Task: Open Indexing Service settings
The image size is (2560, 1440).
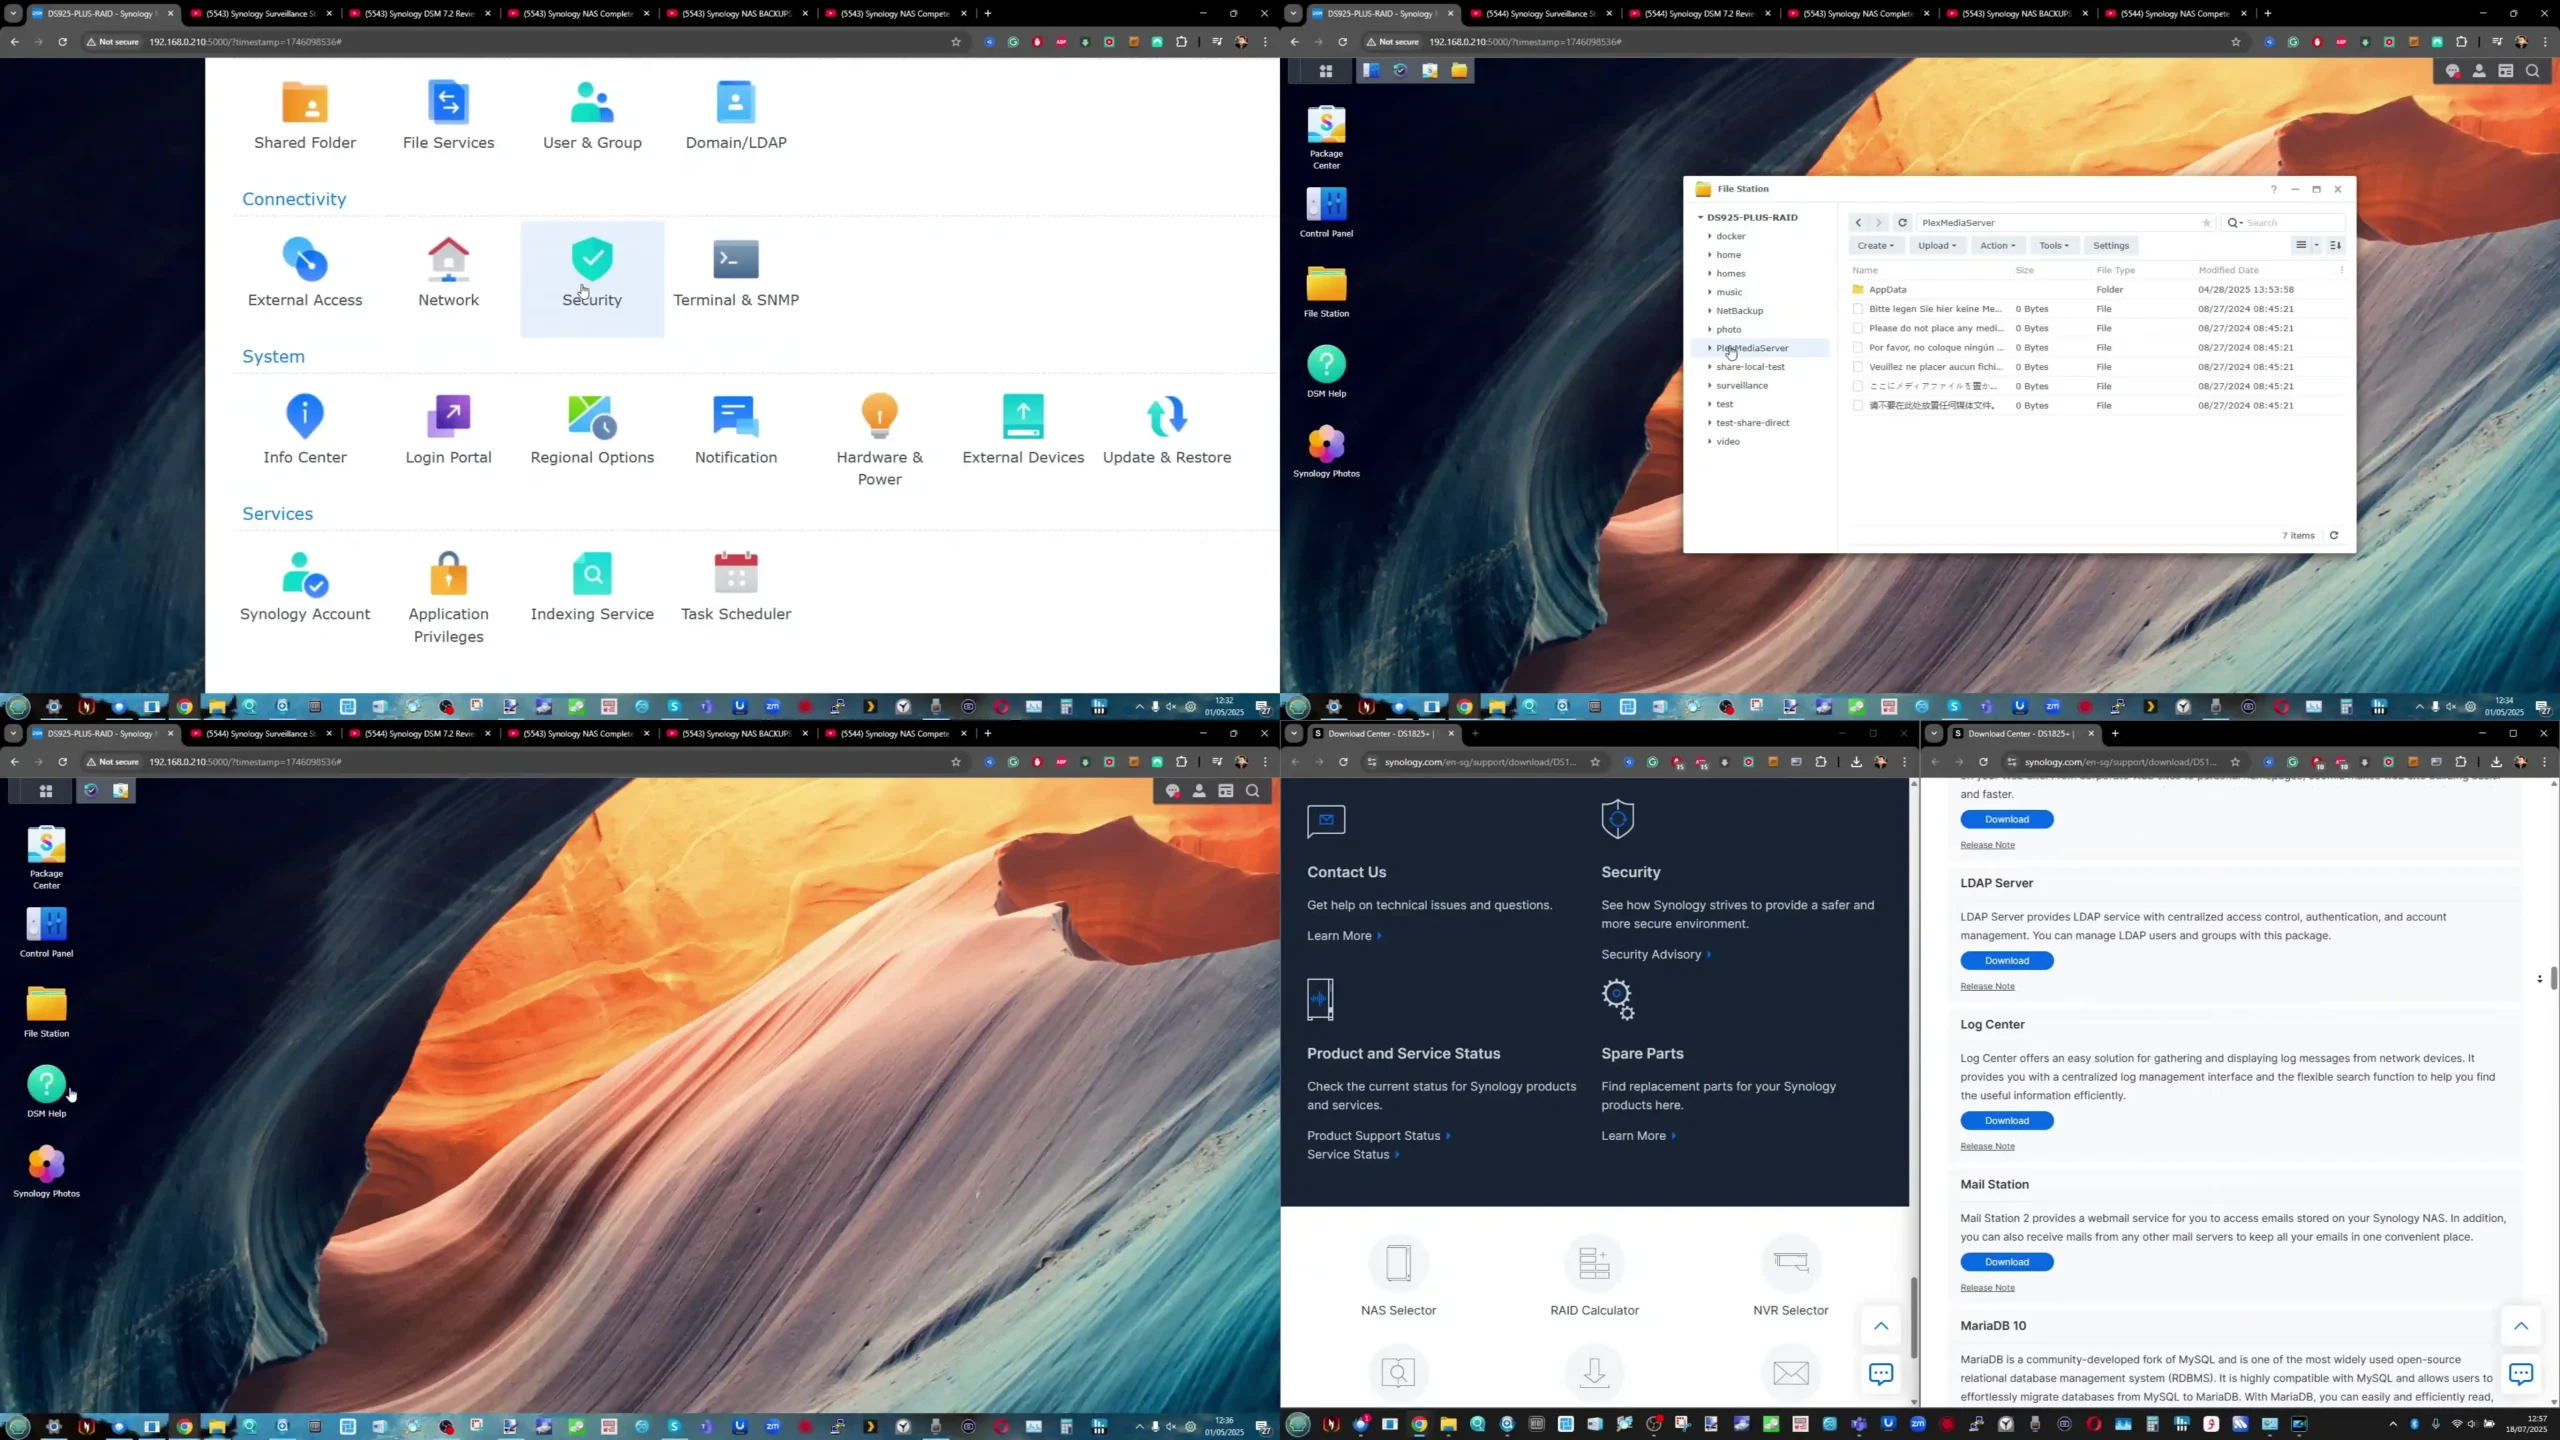Action: pos(592,586)
